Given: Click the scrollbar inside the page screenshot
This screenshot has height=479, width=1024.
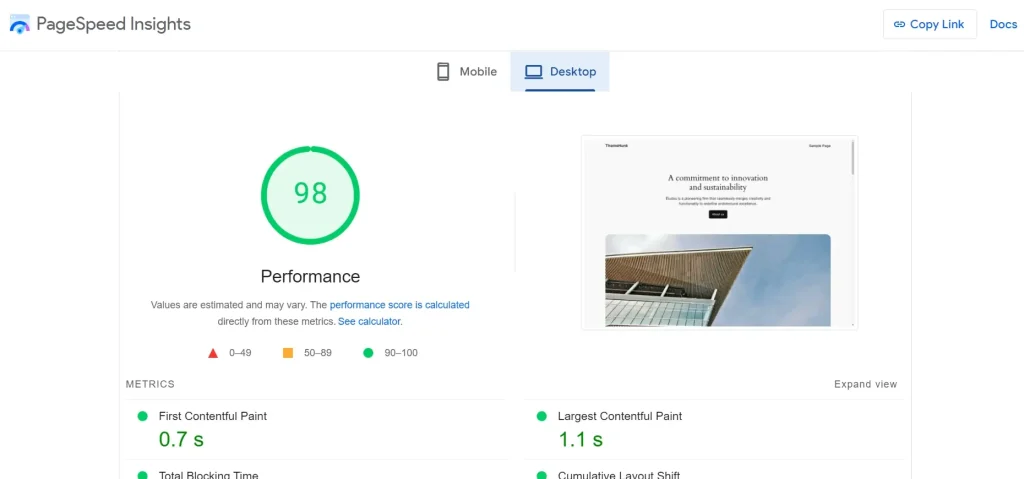Looking at the screenshot, I should click(x=852, y=158).
